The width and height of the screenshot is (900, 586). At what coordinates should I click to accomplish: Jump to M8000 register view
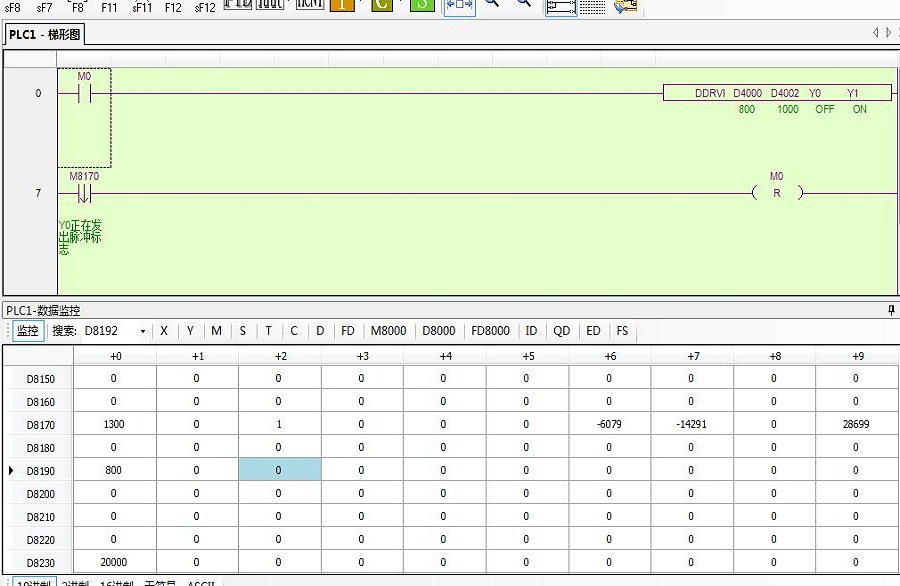click(x=388, y=331)
